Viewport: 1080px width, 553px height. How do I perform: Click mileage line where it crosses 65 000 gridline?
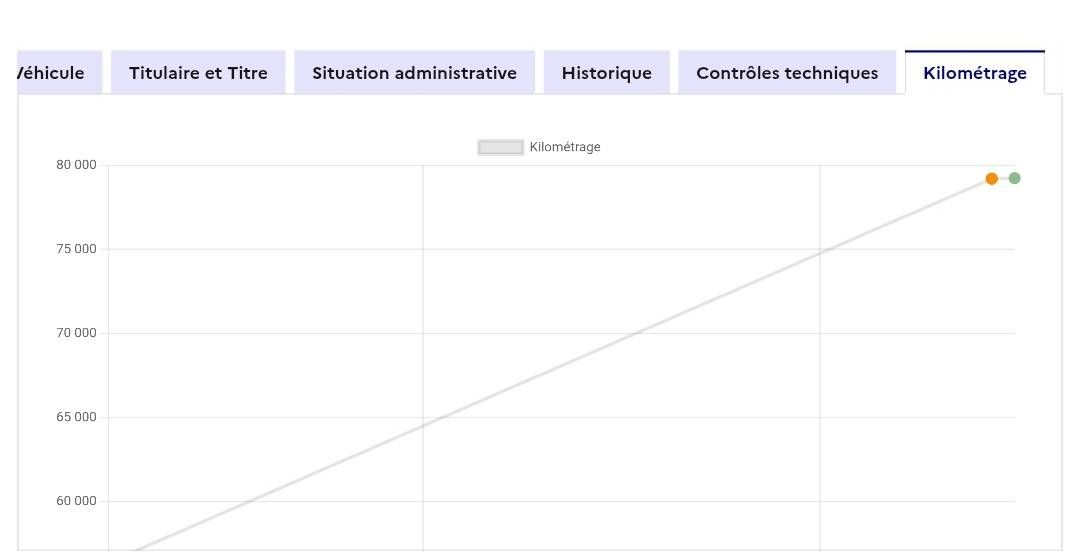click(x=439, y=417)
